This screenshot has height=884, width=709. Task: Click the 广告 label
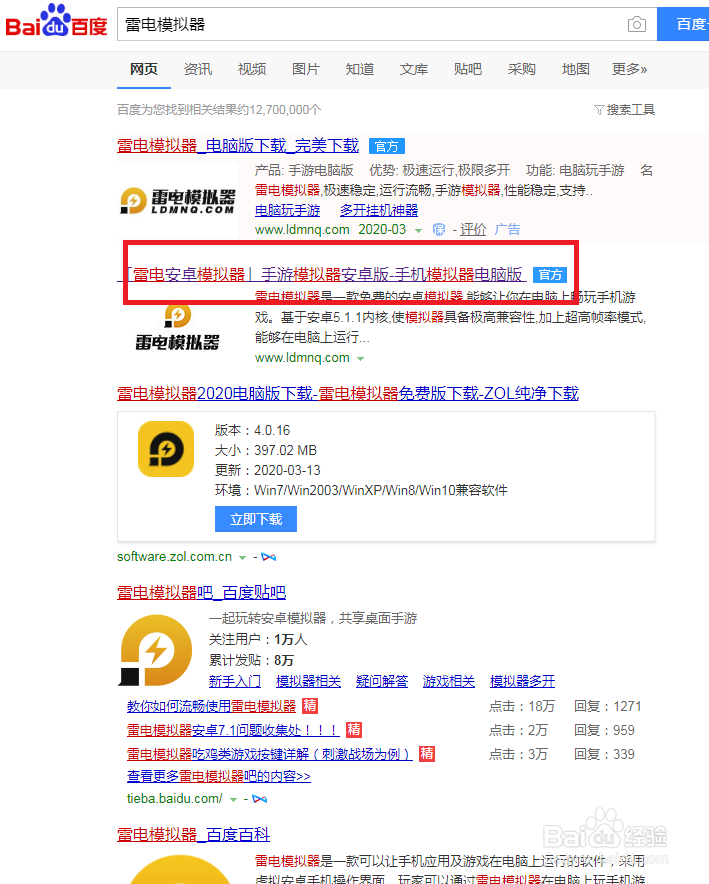coord(507,229)
